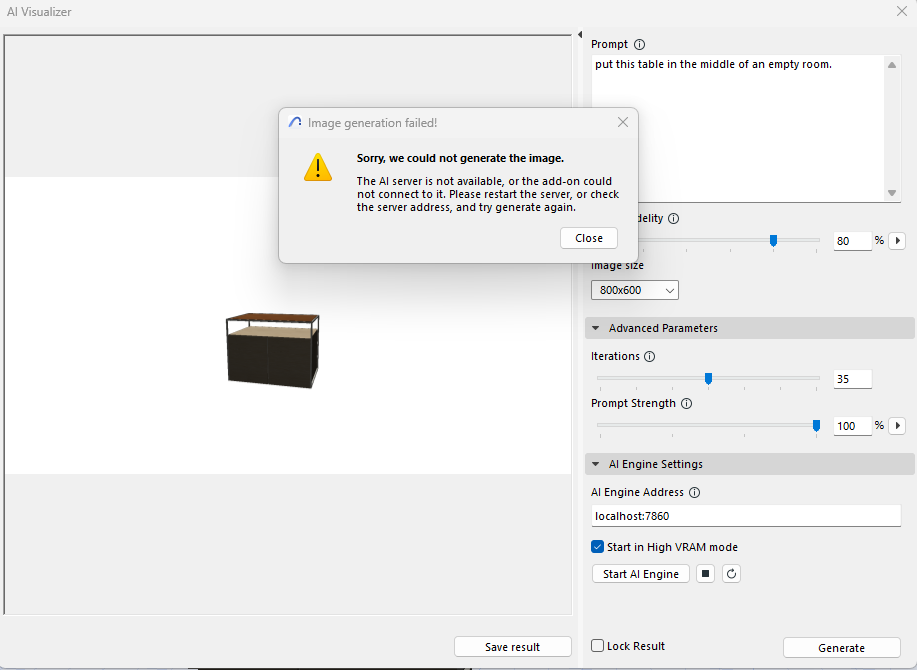Disable Start in High VRAM mode checkbox

coord(598,547)
